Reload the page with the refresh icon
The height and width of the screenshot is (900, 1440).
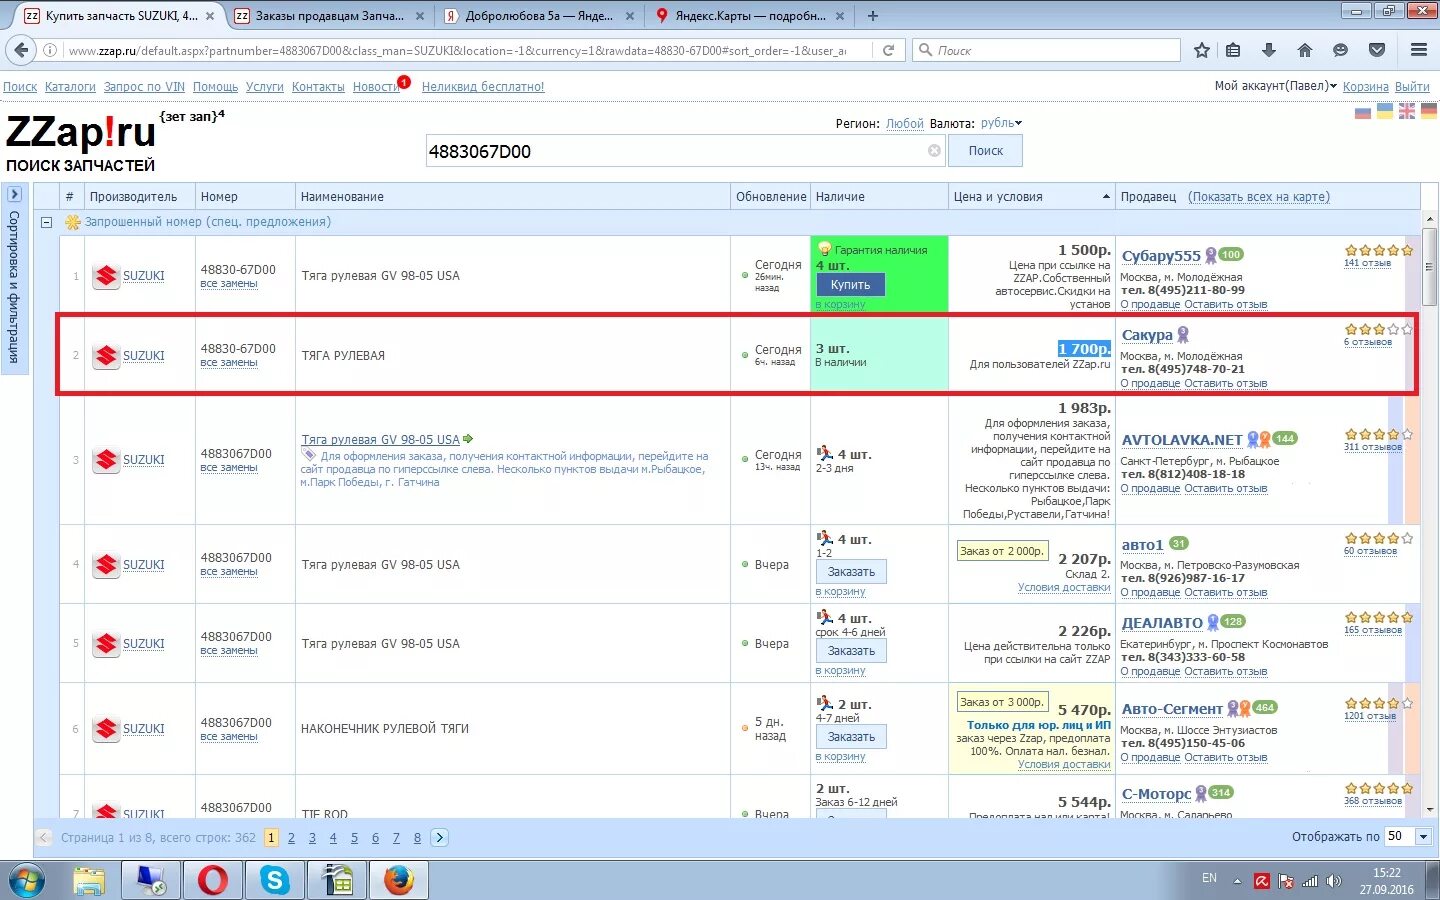tap(888, 50)
